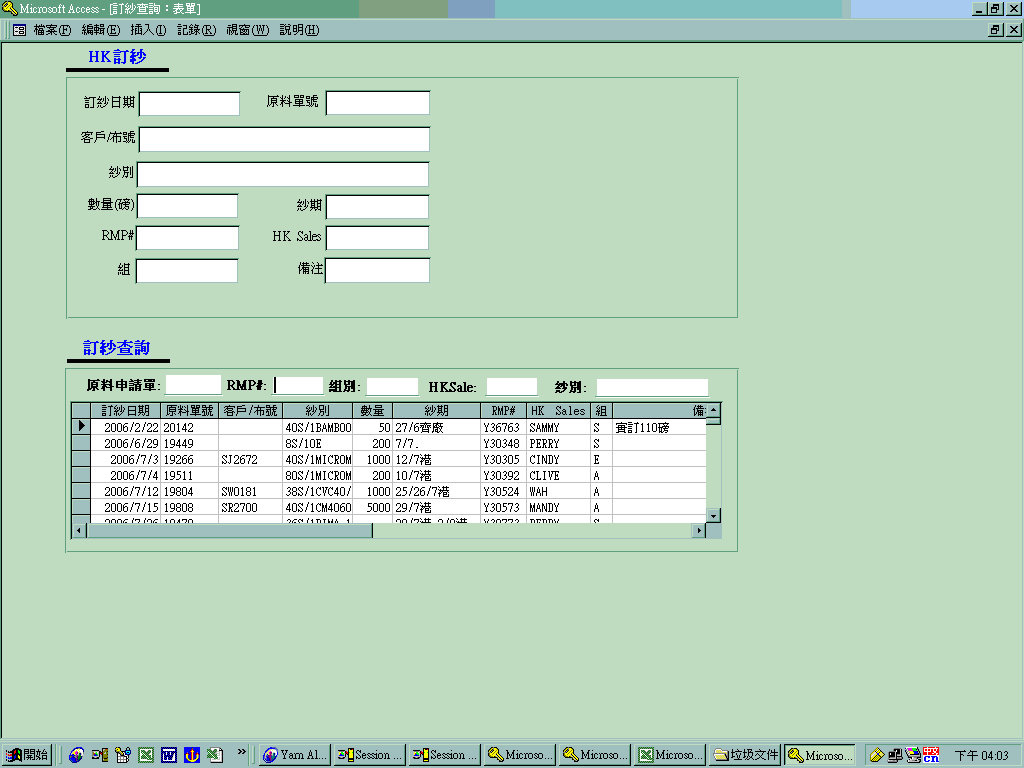1024x768 pixels.
Task: Click the HK Sales input field
Action: click(x=377, y=238)
